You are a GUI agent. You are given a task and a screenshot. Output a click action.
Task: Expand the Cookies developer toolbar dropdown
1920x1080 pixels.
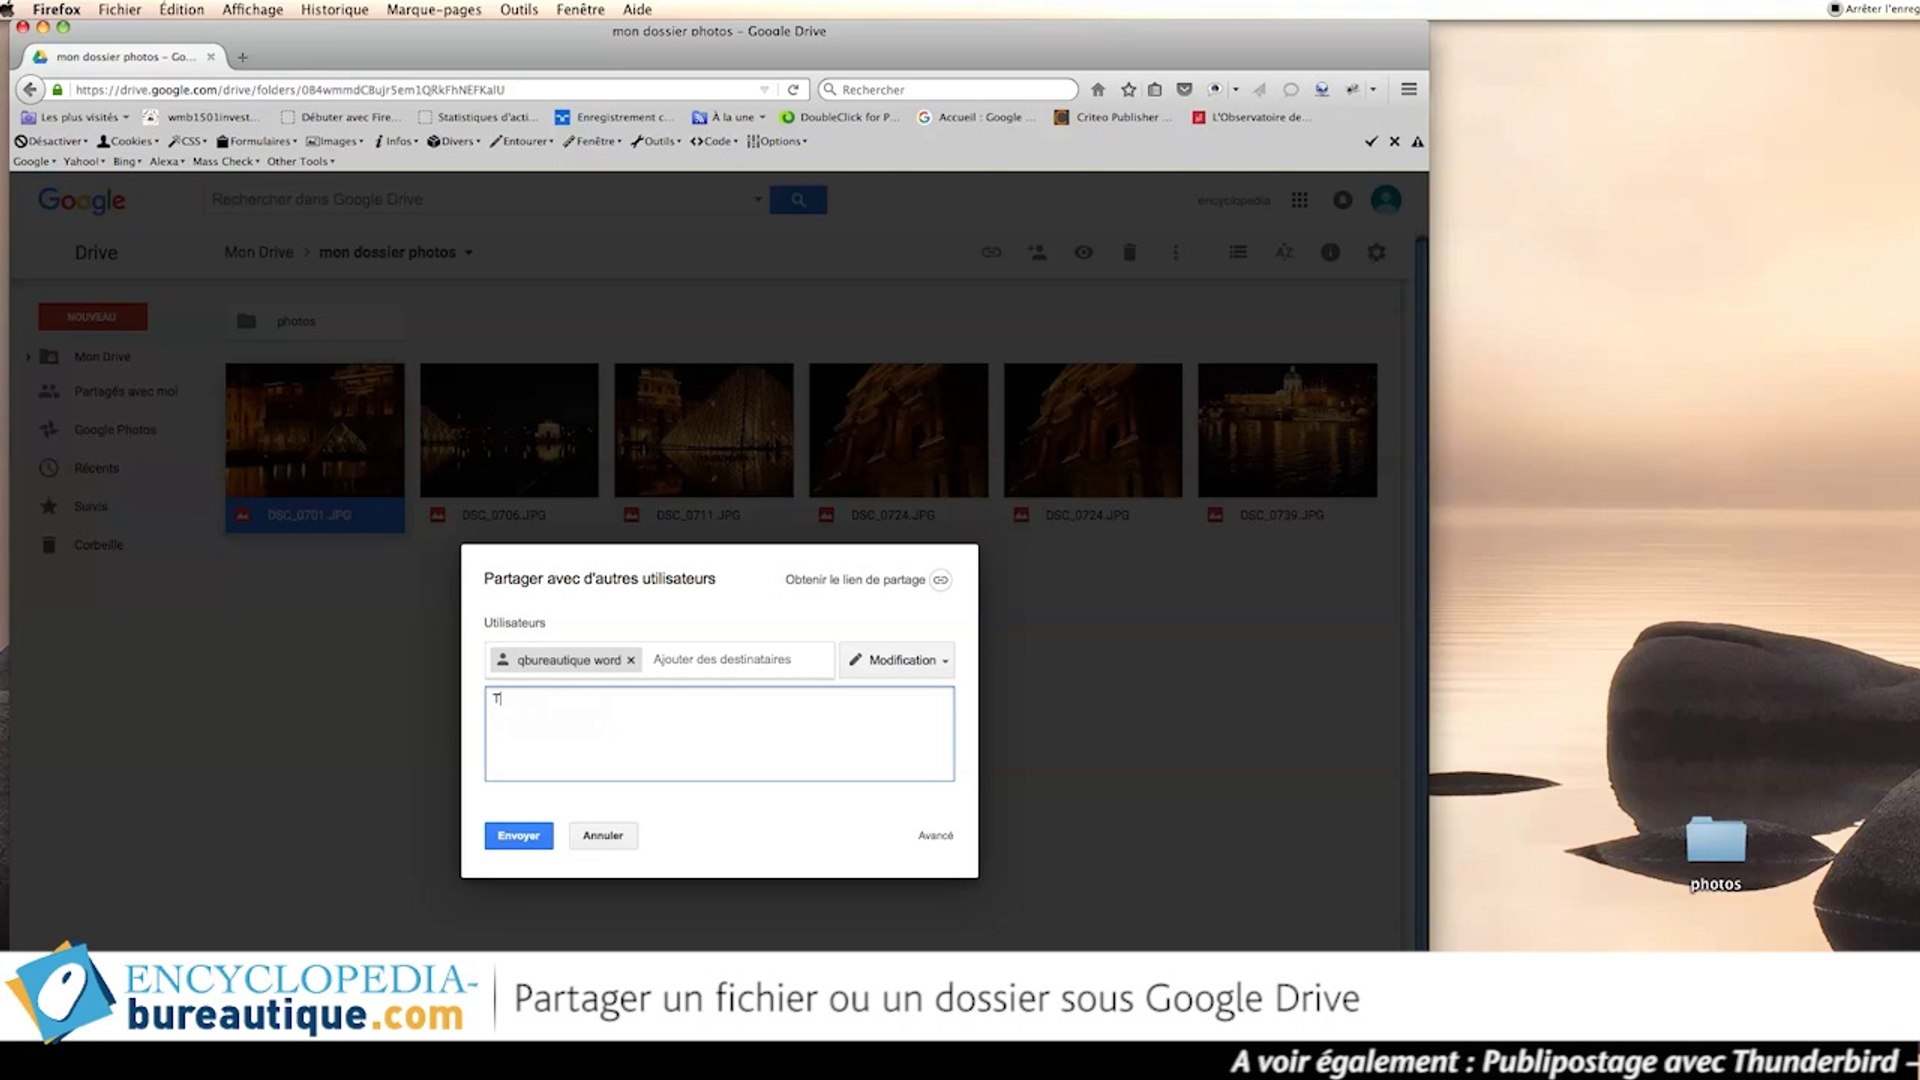(x=130, y=142)
